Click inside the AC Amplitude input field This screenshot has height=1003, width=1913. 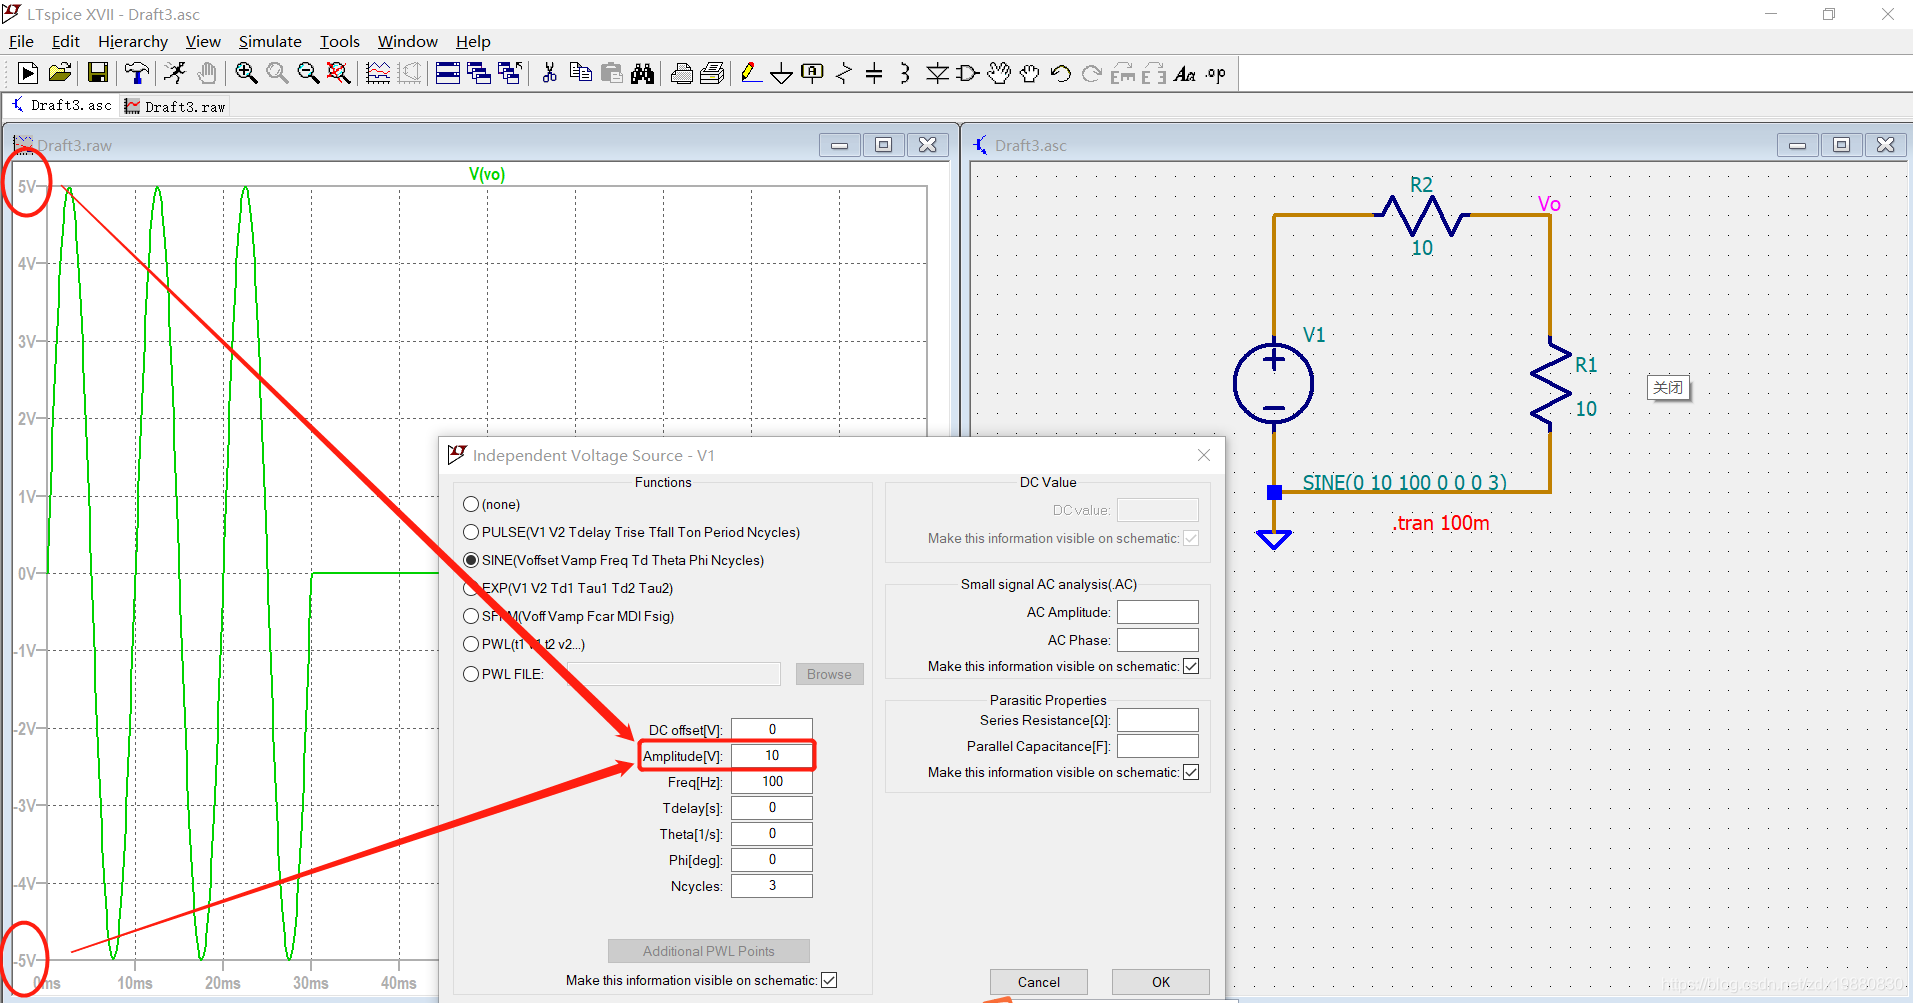click(x=1156, y=611)
